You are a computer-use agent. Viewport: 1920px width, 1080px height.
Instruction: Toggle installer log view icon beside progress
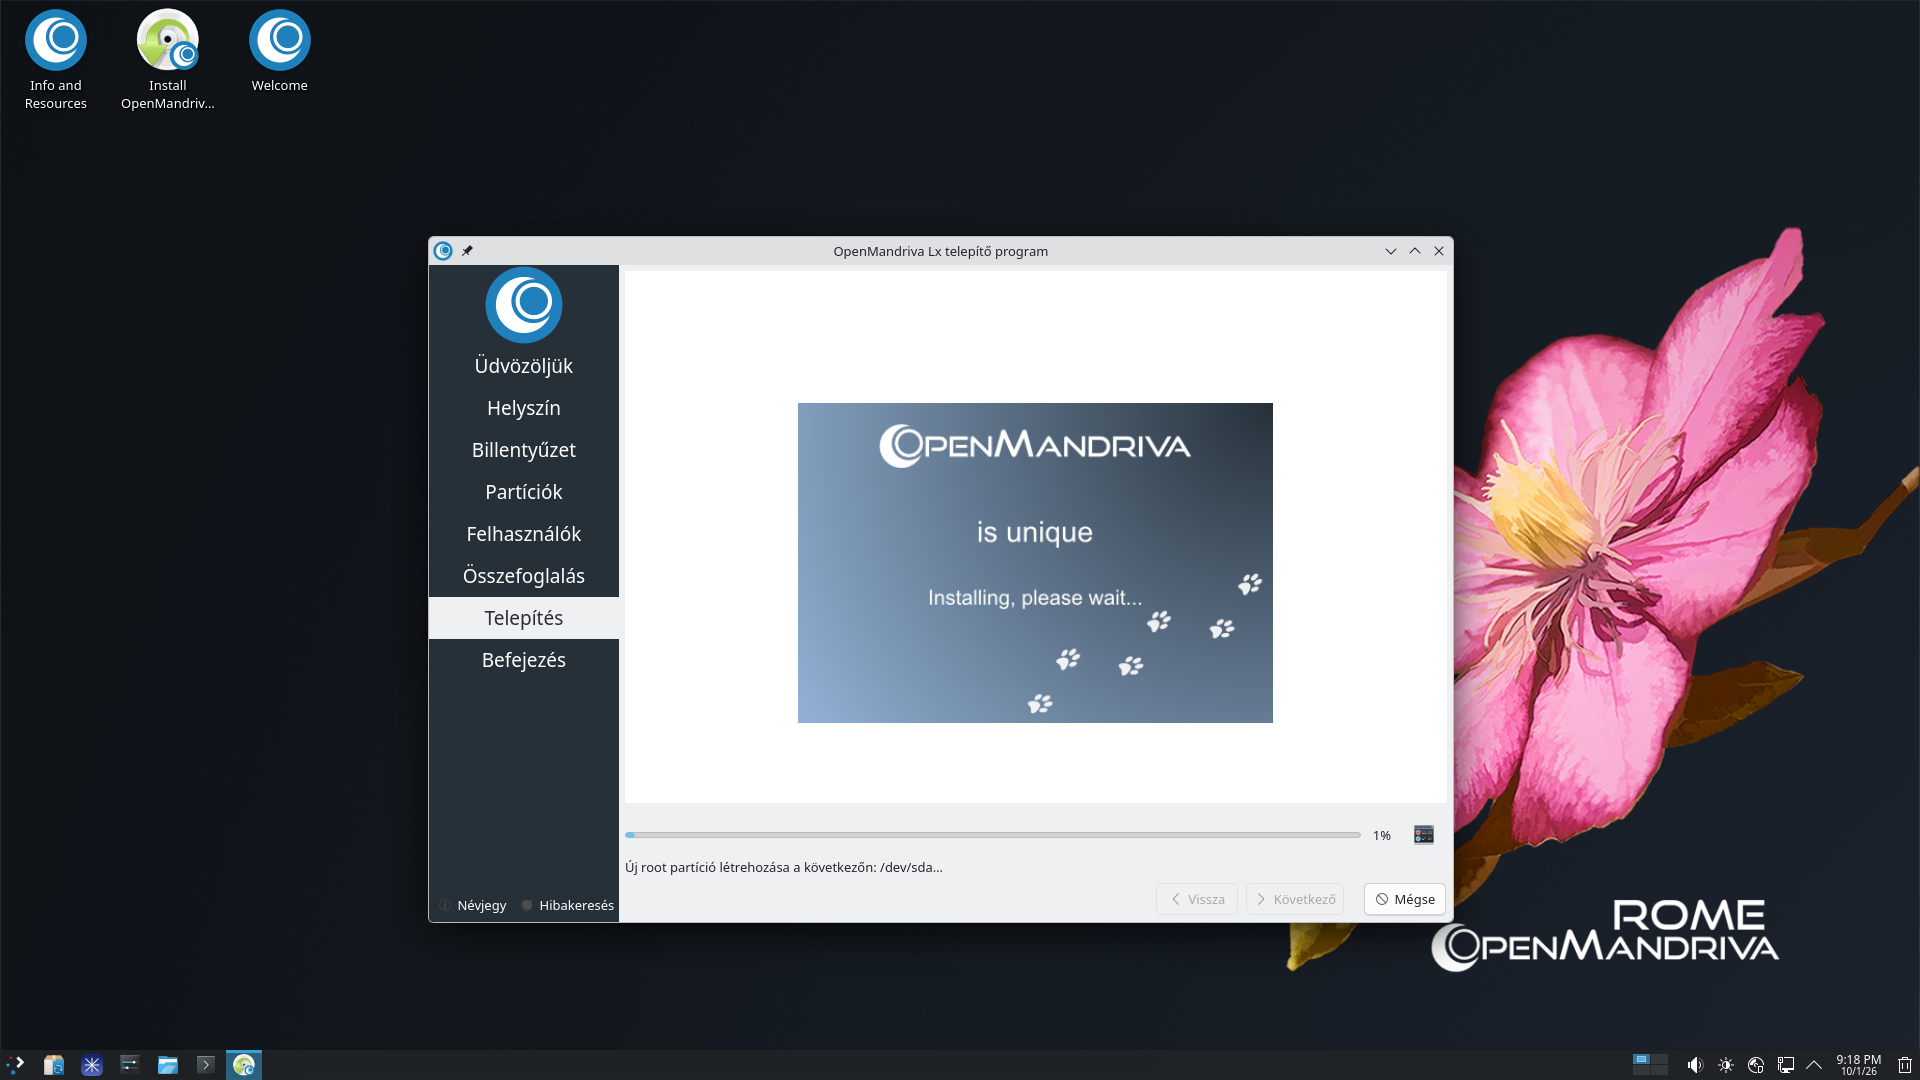(x=1424, y=835)
